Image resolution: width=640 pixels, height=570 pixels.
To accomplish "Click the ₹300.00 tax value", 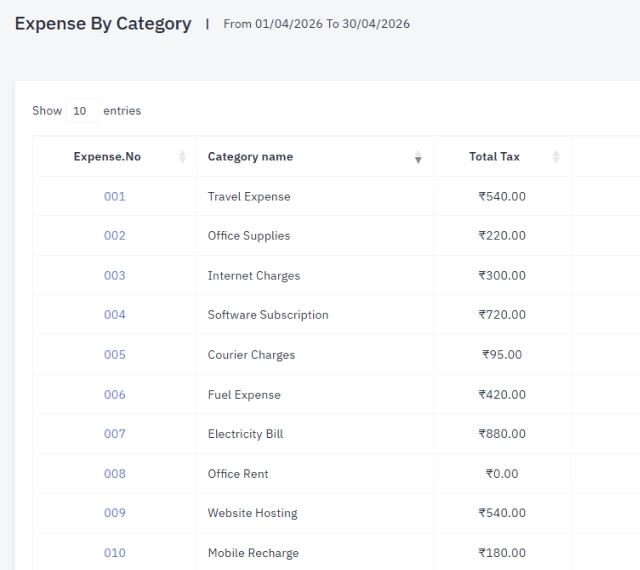I will point(502,276).
